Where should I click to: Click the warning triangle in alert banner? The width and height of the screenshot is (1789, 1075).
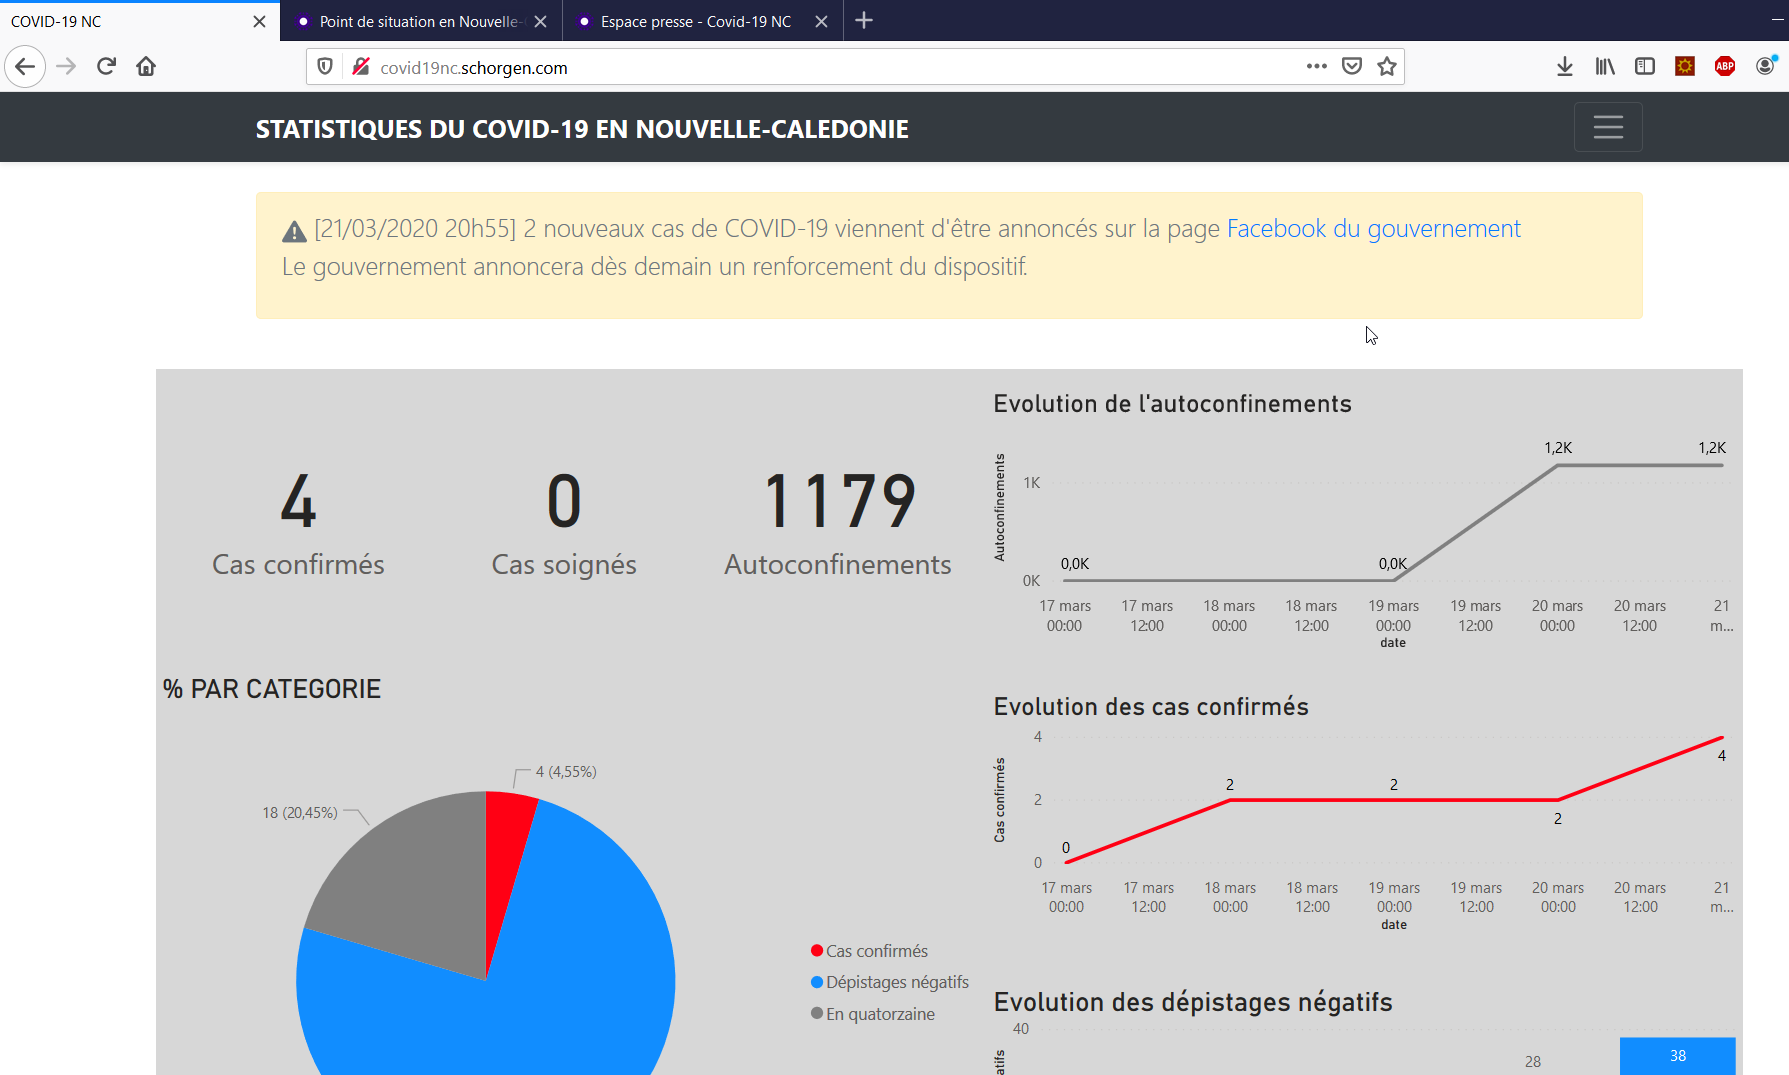[294, 232]
